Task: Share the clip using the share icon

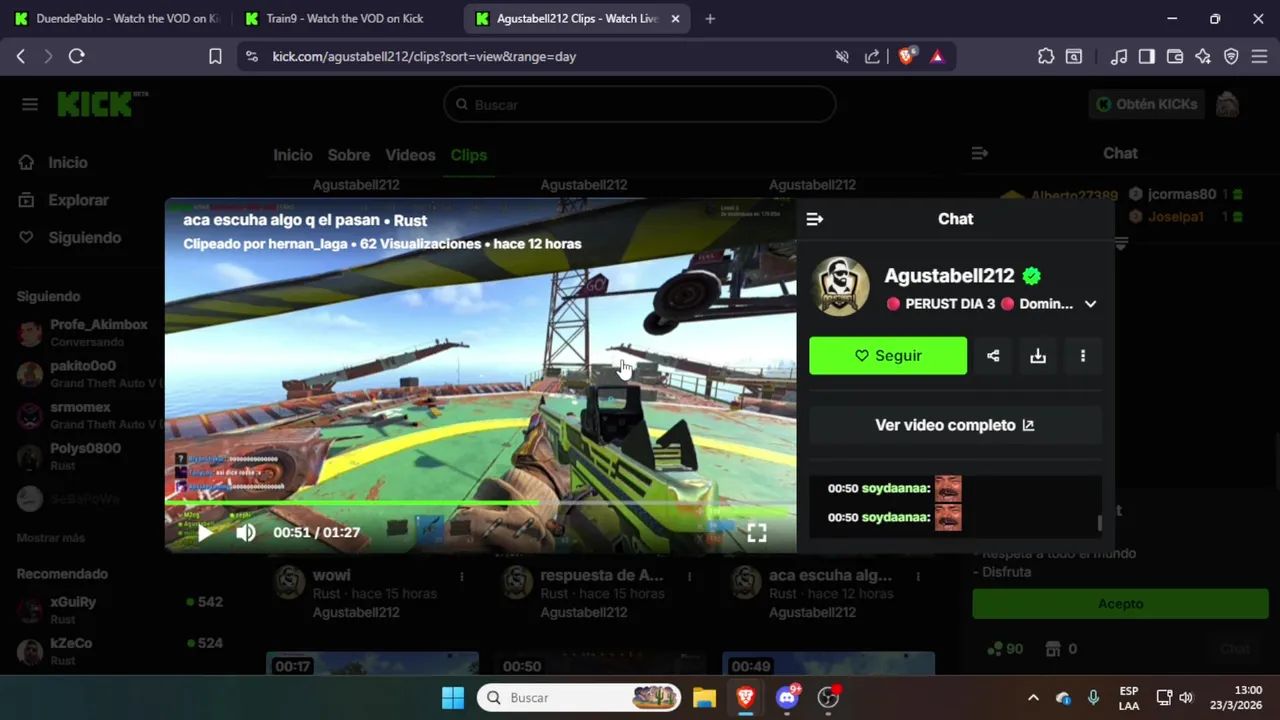Action: click(993, 356)
